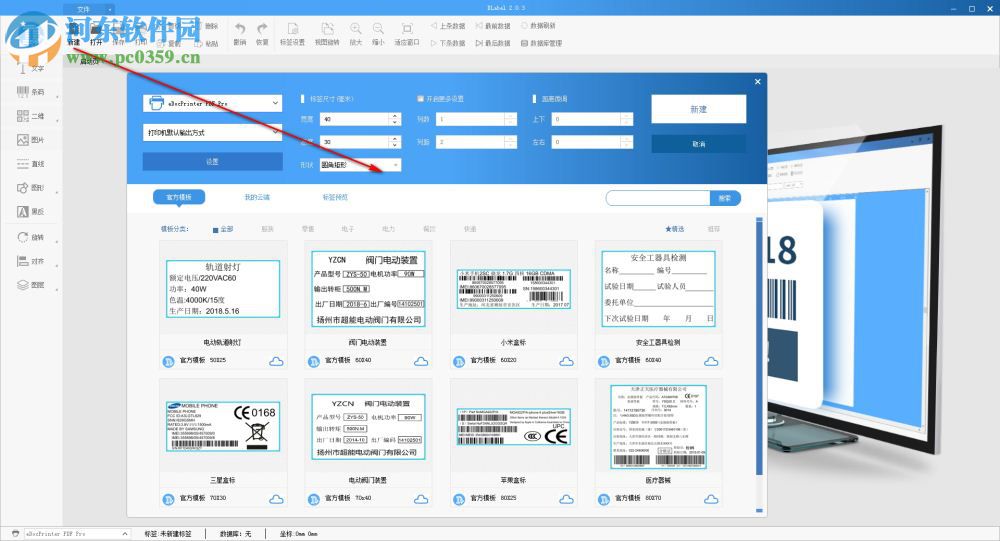Click the 精选 featured link
The height and width of the screenshot is (541, 1000).
click(675, 229)
